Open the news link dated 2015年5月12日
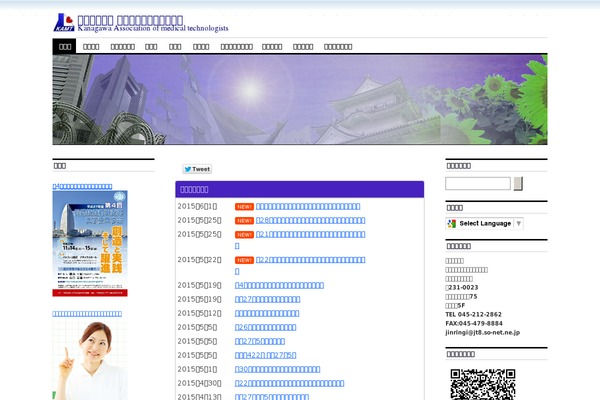This screenshot has height=400, width=600. pyautogui.click(x=267, y=313)
